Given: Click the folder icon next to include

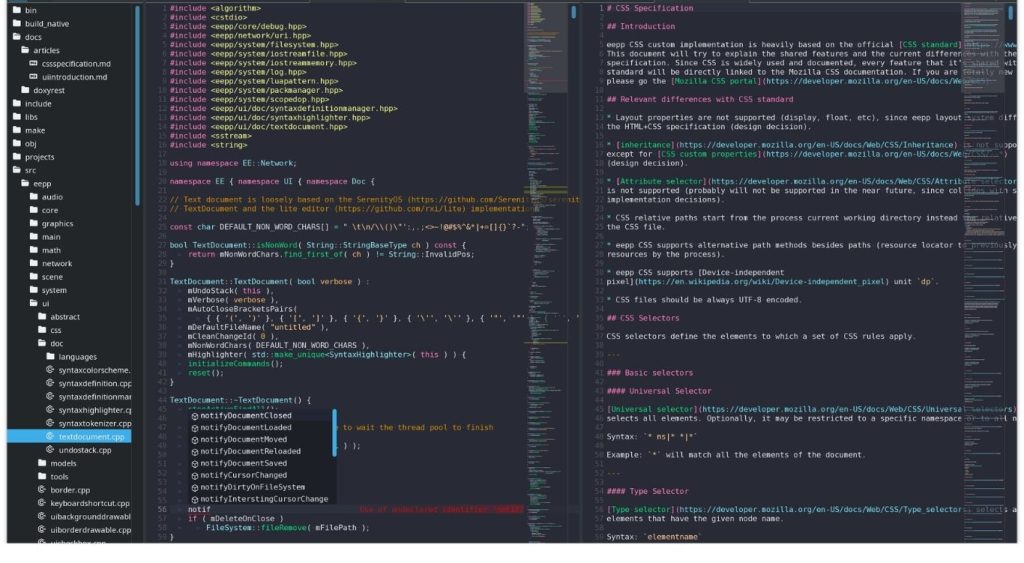Looking at the screenshot, I should [x=17, y=103].
